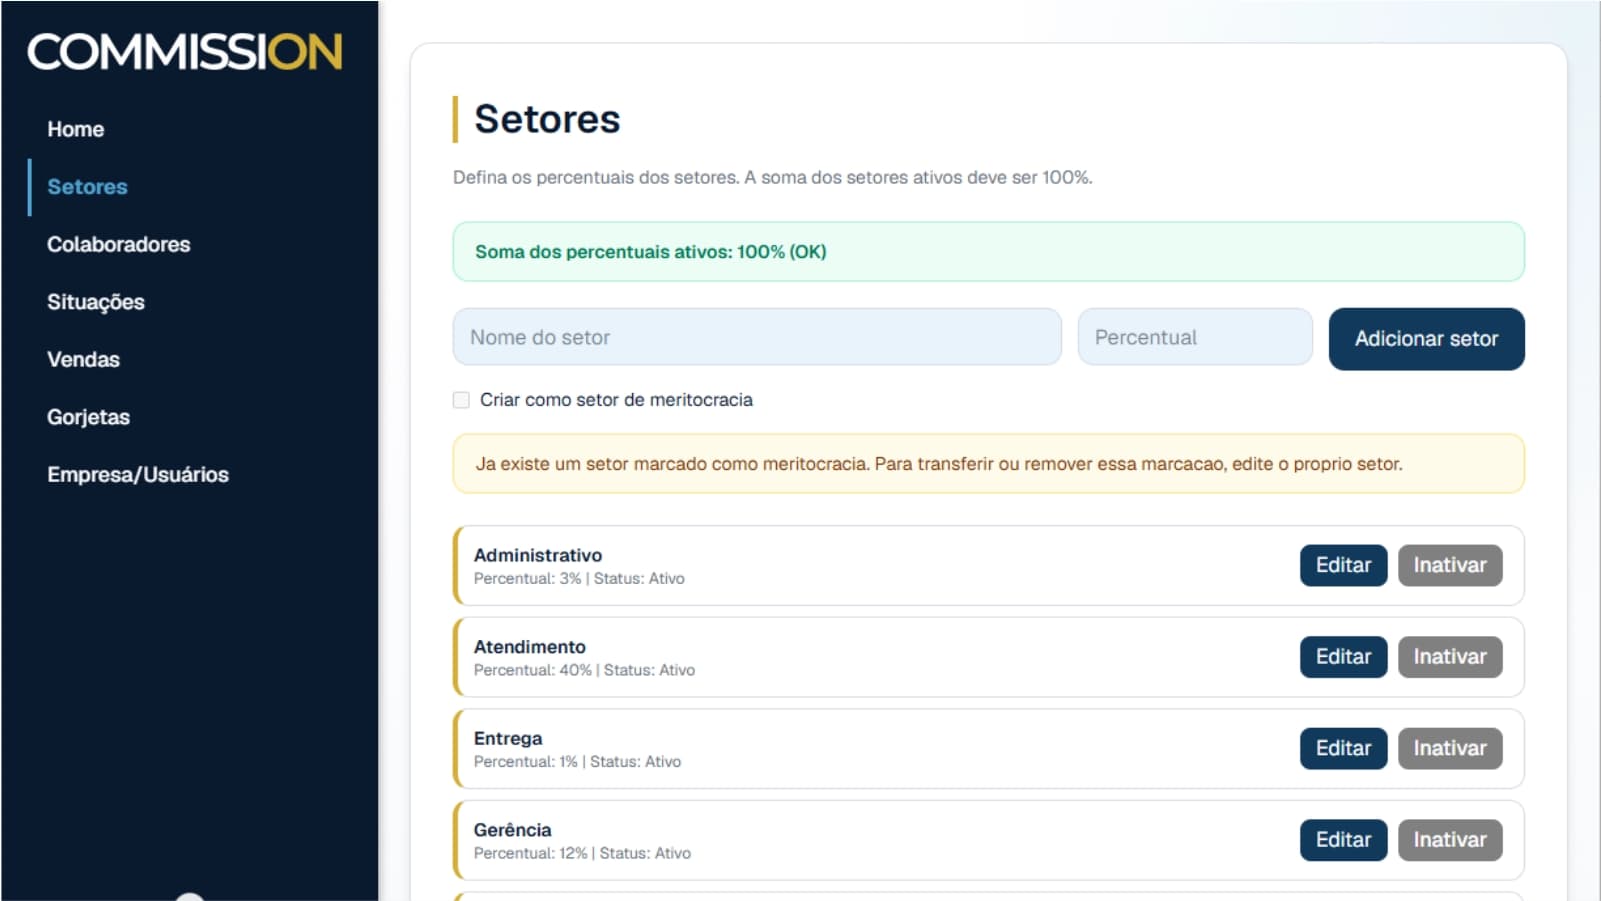This screenshot has width=1601, height=901.
Task: Click the COMMISSION logo
Action: 185,52
